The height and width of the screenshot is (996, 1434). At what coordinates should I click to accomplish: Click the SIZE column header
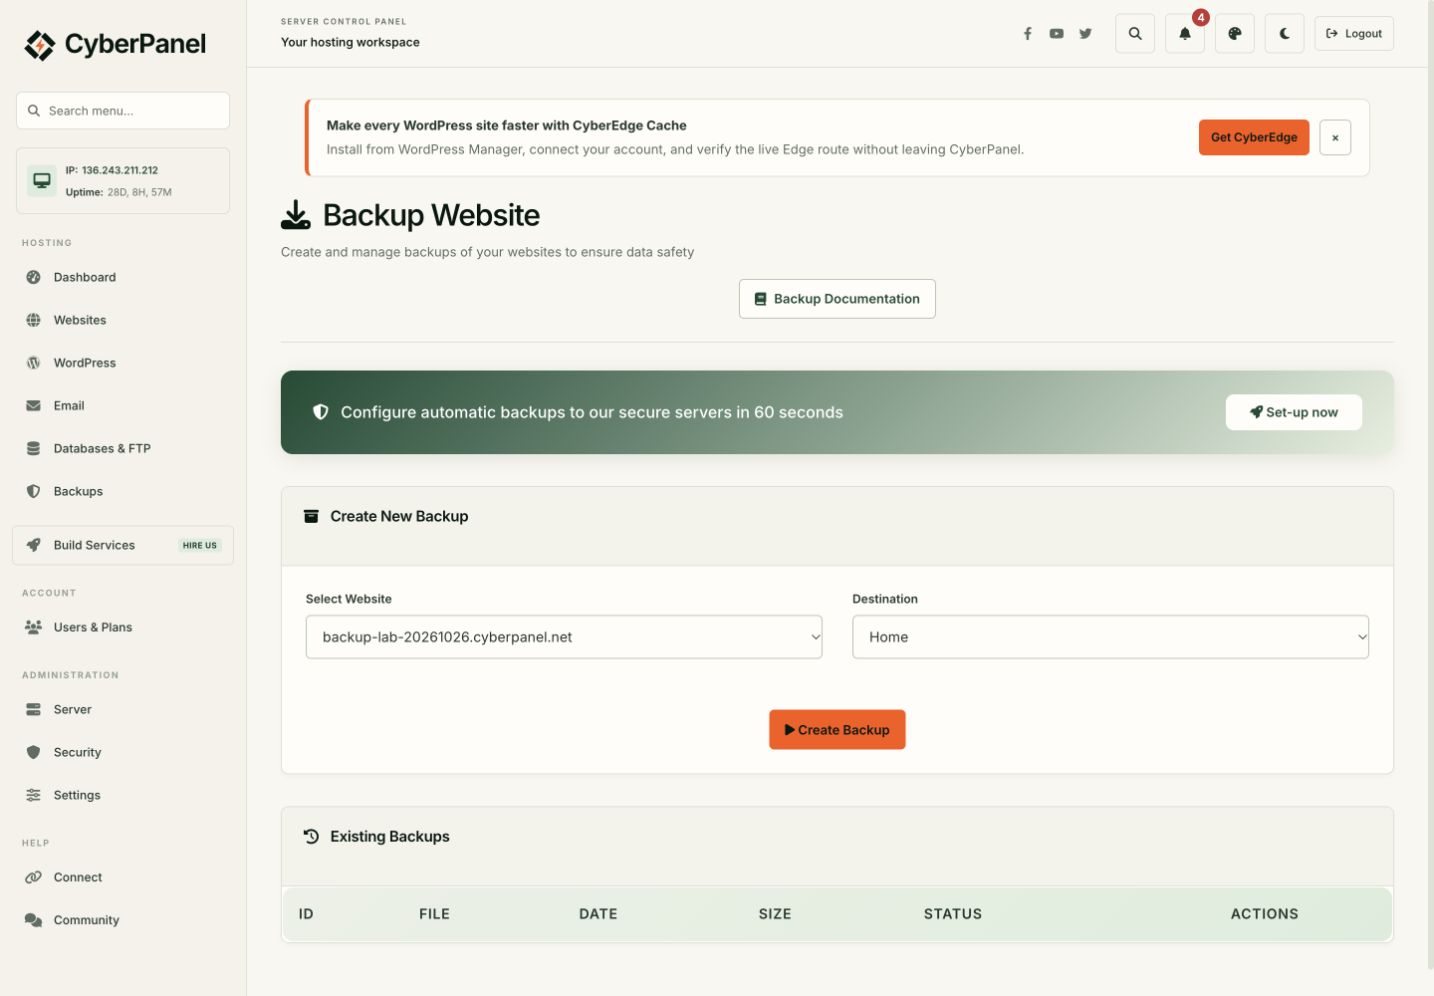(x=775, y=914)
